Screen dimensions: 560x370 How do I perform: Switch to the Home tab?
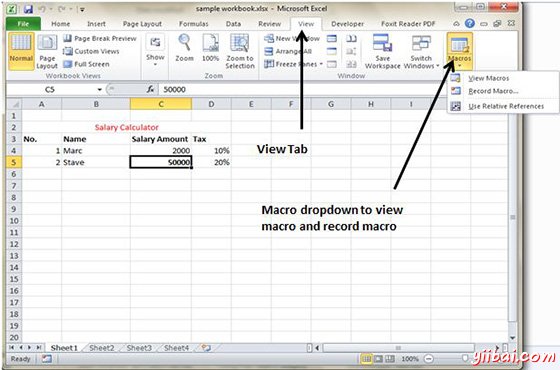60,24
